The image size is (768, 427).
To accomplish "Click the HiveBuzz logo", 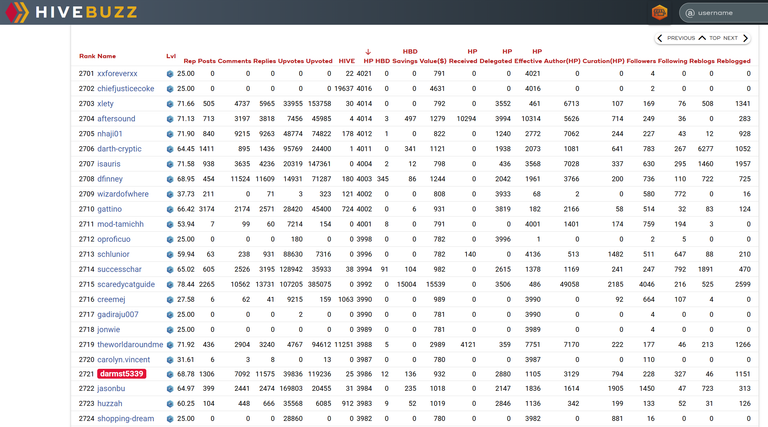I will (72, 12).
